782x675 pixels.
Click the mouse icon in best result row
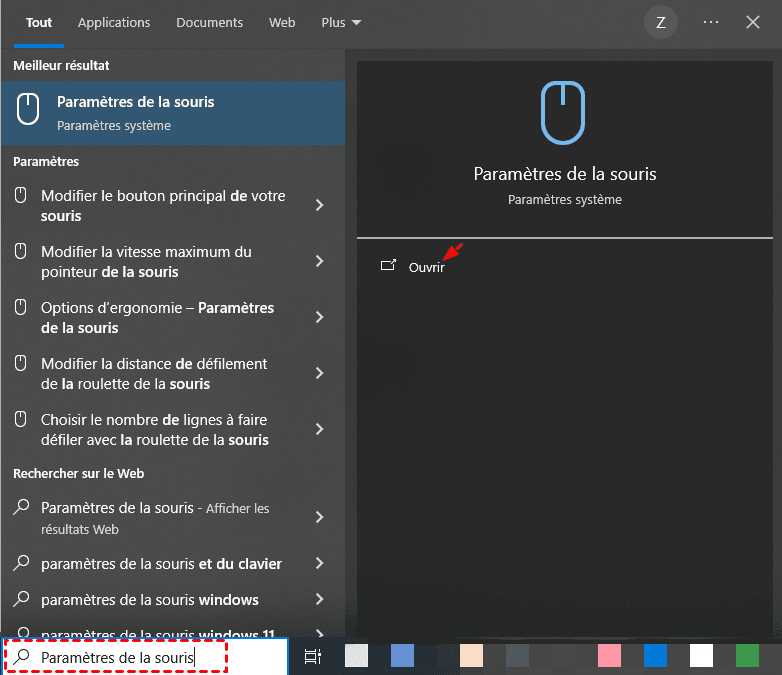click(x=28, y=109)
